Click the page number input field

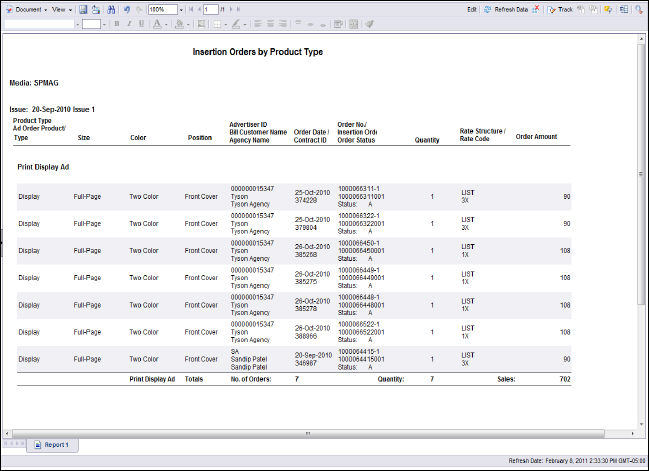pos(210,8)
